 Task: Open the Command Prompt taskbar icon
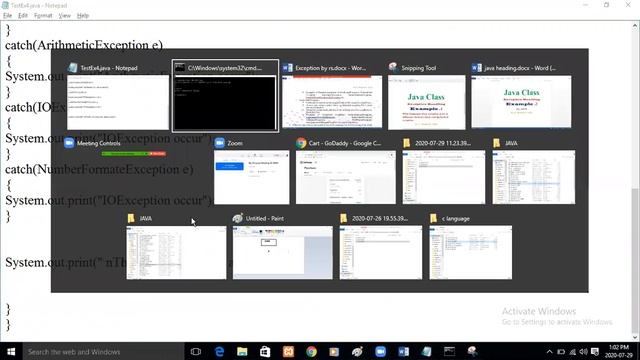tap(449, 351)
